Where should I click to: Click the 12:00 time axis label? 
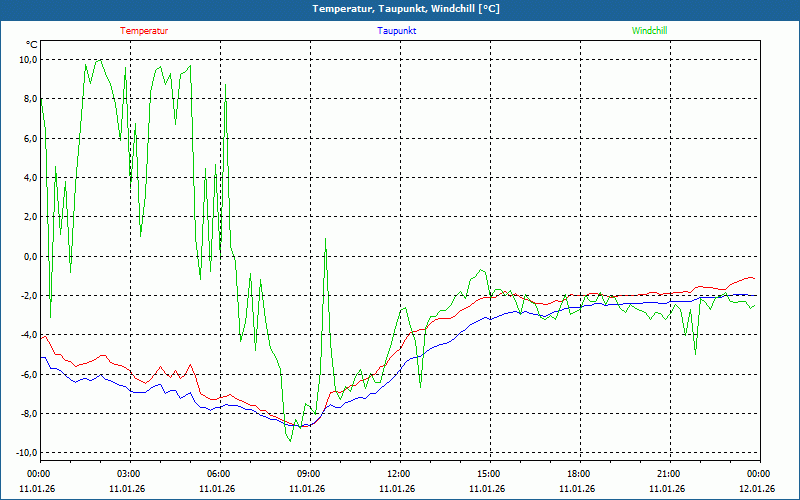coord(399,474)
